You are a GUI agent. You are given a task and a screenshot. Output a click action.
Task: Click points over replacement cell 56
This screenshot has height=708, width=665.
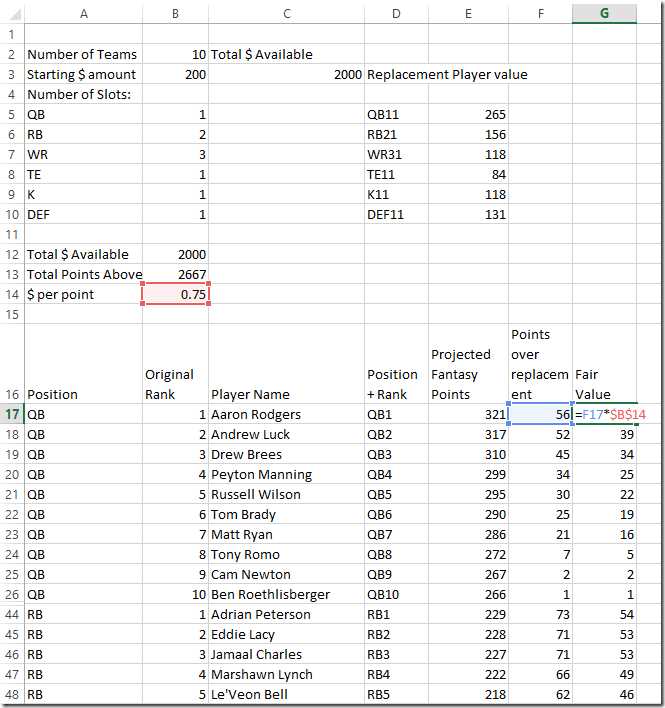click(x=540, y=415)
